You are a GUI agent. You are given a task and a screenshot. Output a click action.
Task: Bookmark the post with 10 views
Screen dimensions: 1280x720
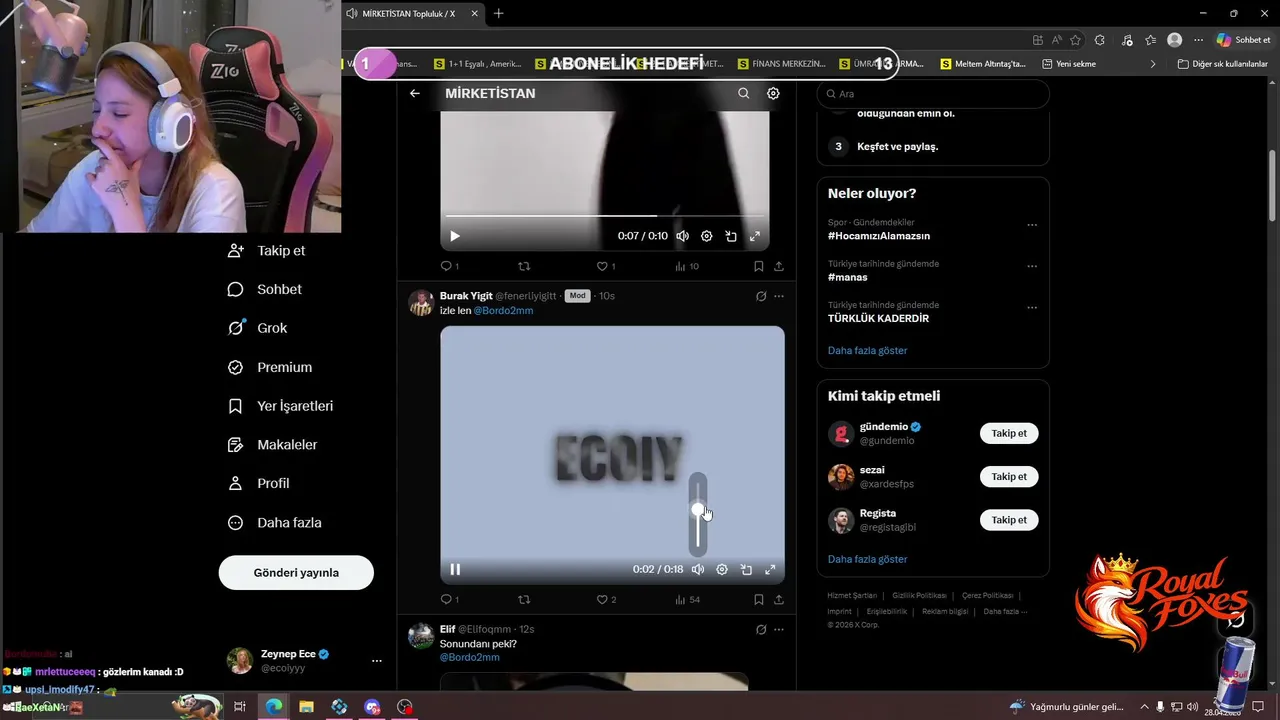click(x=758, y=266)
